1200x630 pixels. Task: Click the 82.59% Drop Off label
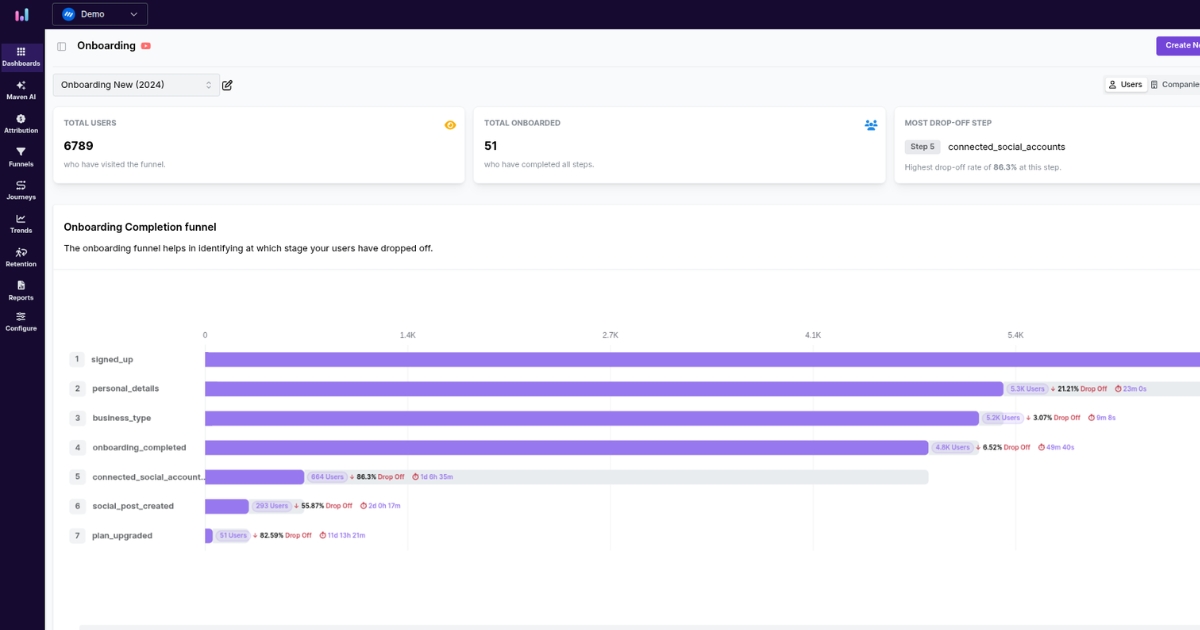(x=282, y=536)
